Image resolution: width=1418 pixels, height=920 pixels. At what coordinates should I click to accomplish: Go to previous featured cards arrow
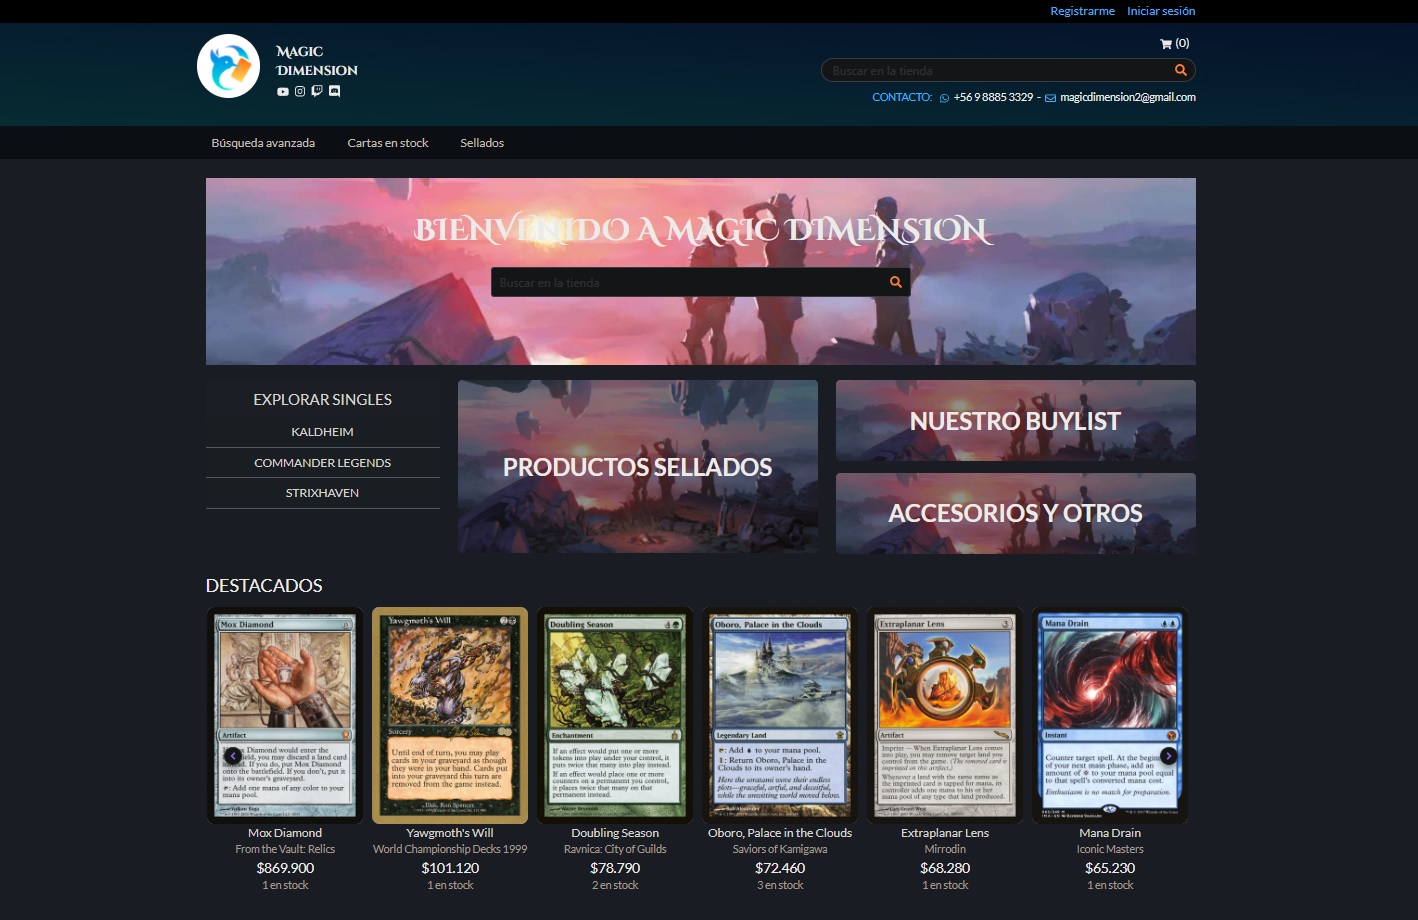click(x=233, y=756)
